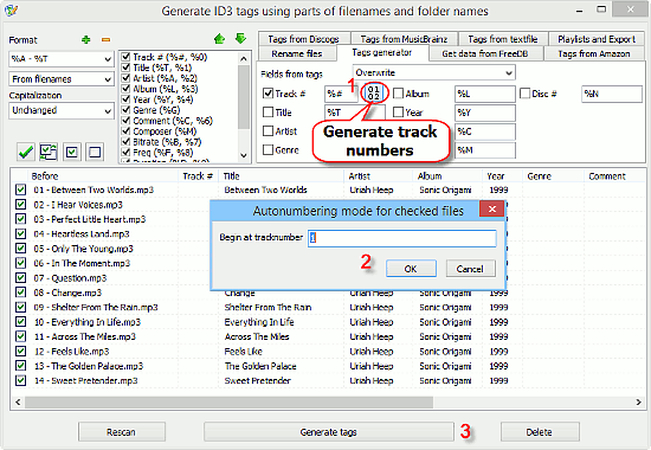Click the empty square uncheck all icon
The width and height of the screenshot is (651, 450).
pos(96,151)
